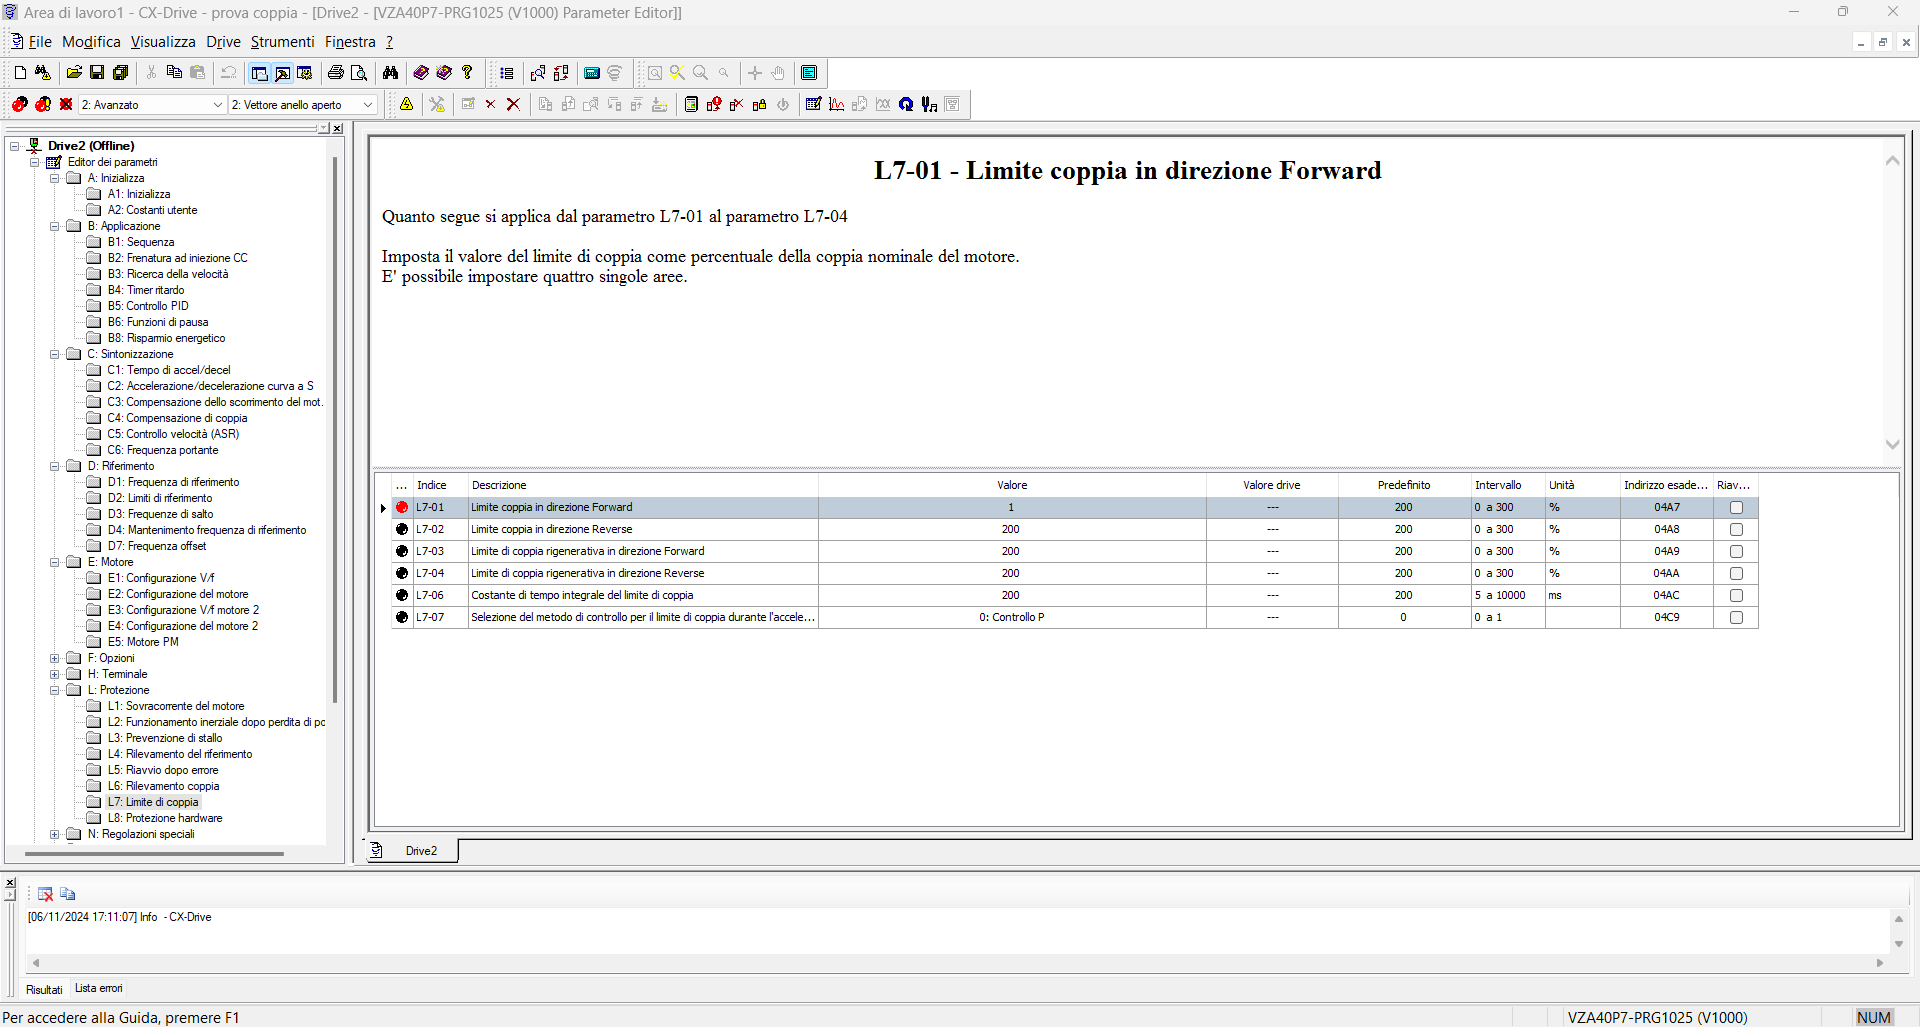Click the Print icon in toolbar
This screenshot has width=1920, height=1027.
click(336, 73)
